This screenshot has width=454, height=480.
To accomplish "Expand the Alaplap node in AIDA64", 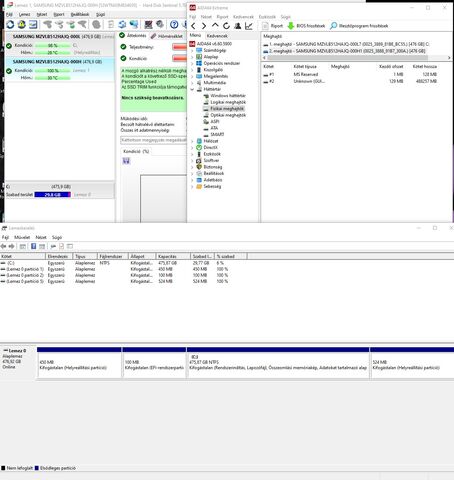I will [x=192, y=57].
